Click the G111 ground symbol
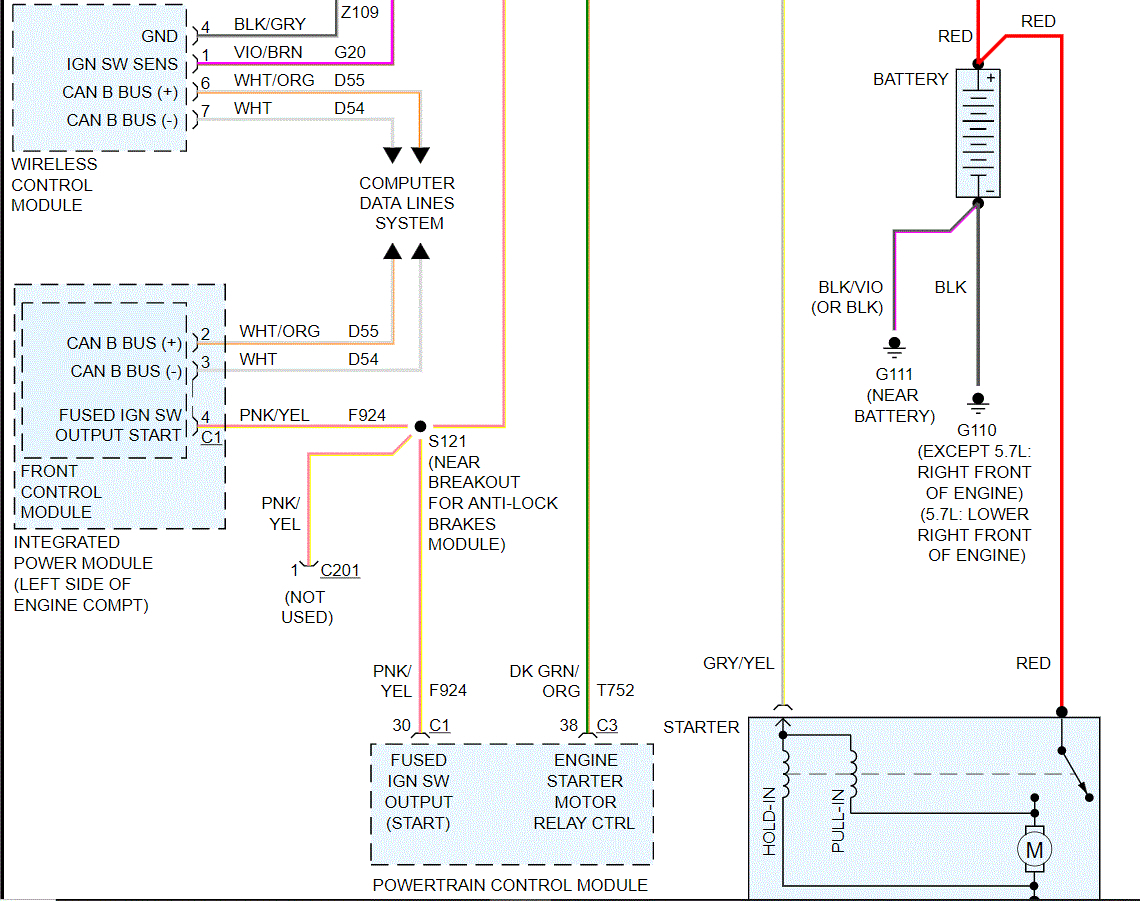 894,346
